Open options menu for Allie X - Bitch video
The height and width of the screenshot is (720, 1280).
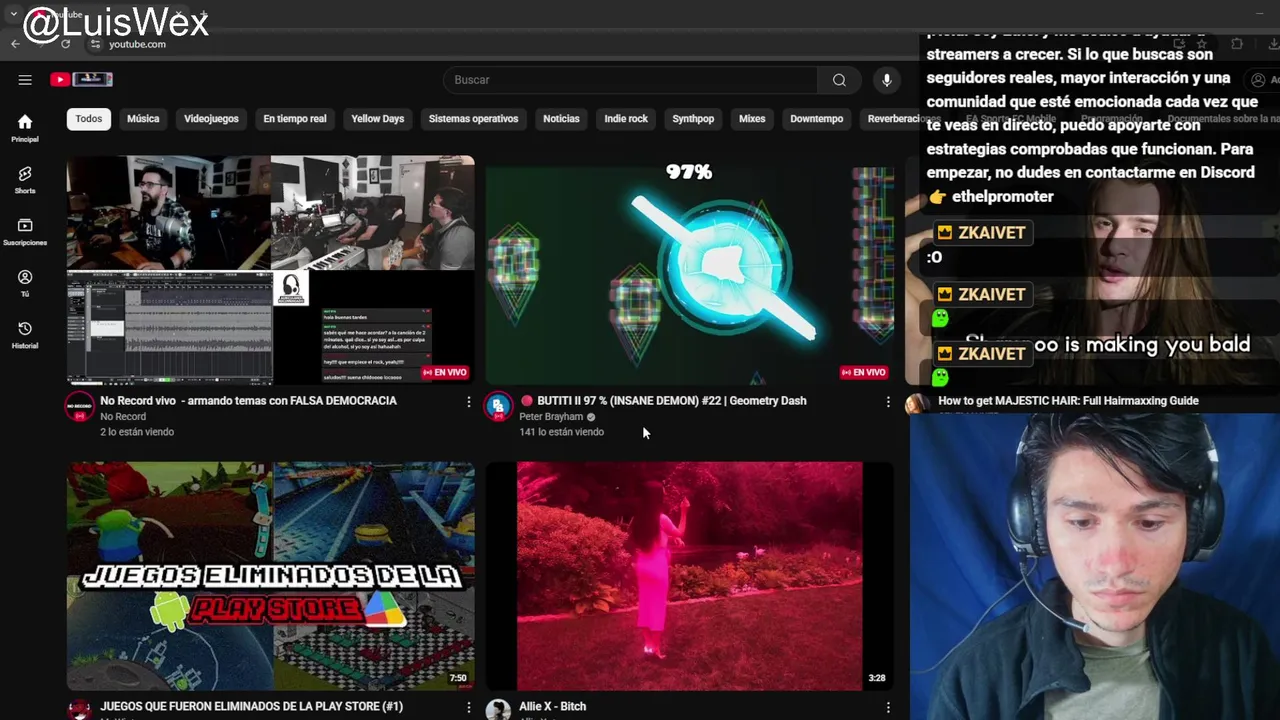pyautogui.click(x=888, y=707)
